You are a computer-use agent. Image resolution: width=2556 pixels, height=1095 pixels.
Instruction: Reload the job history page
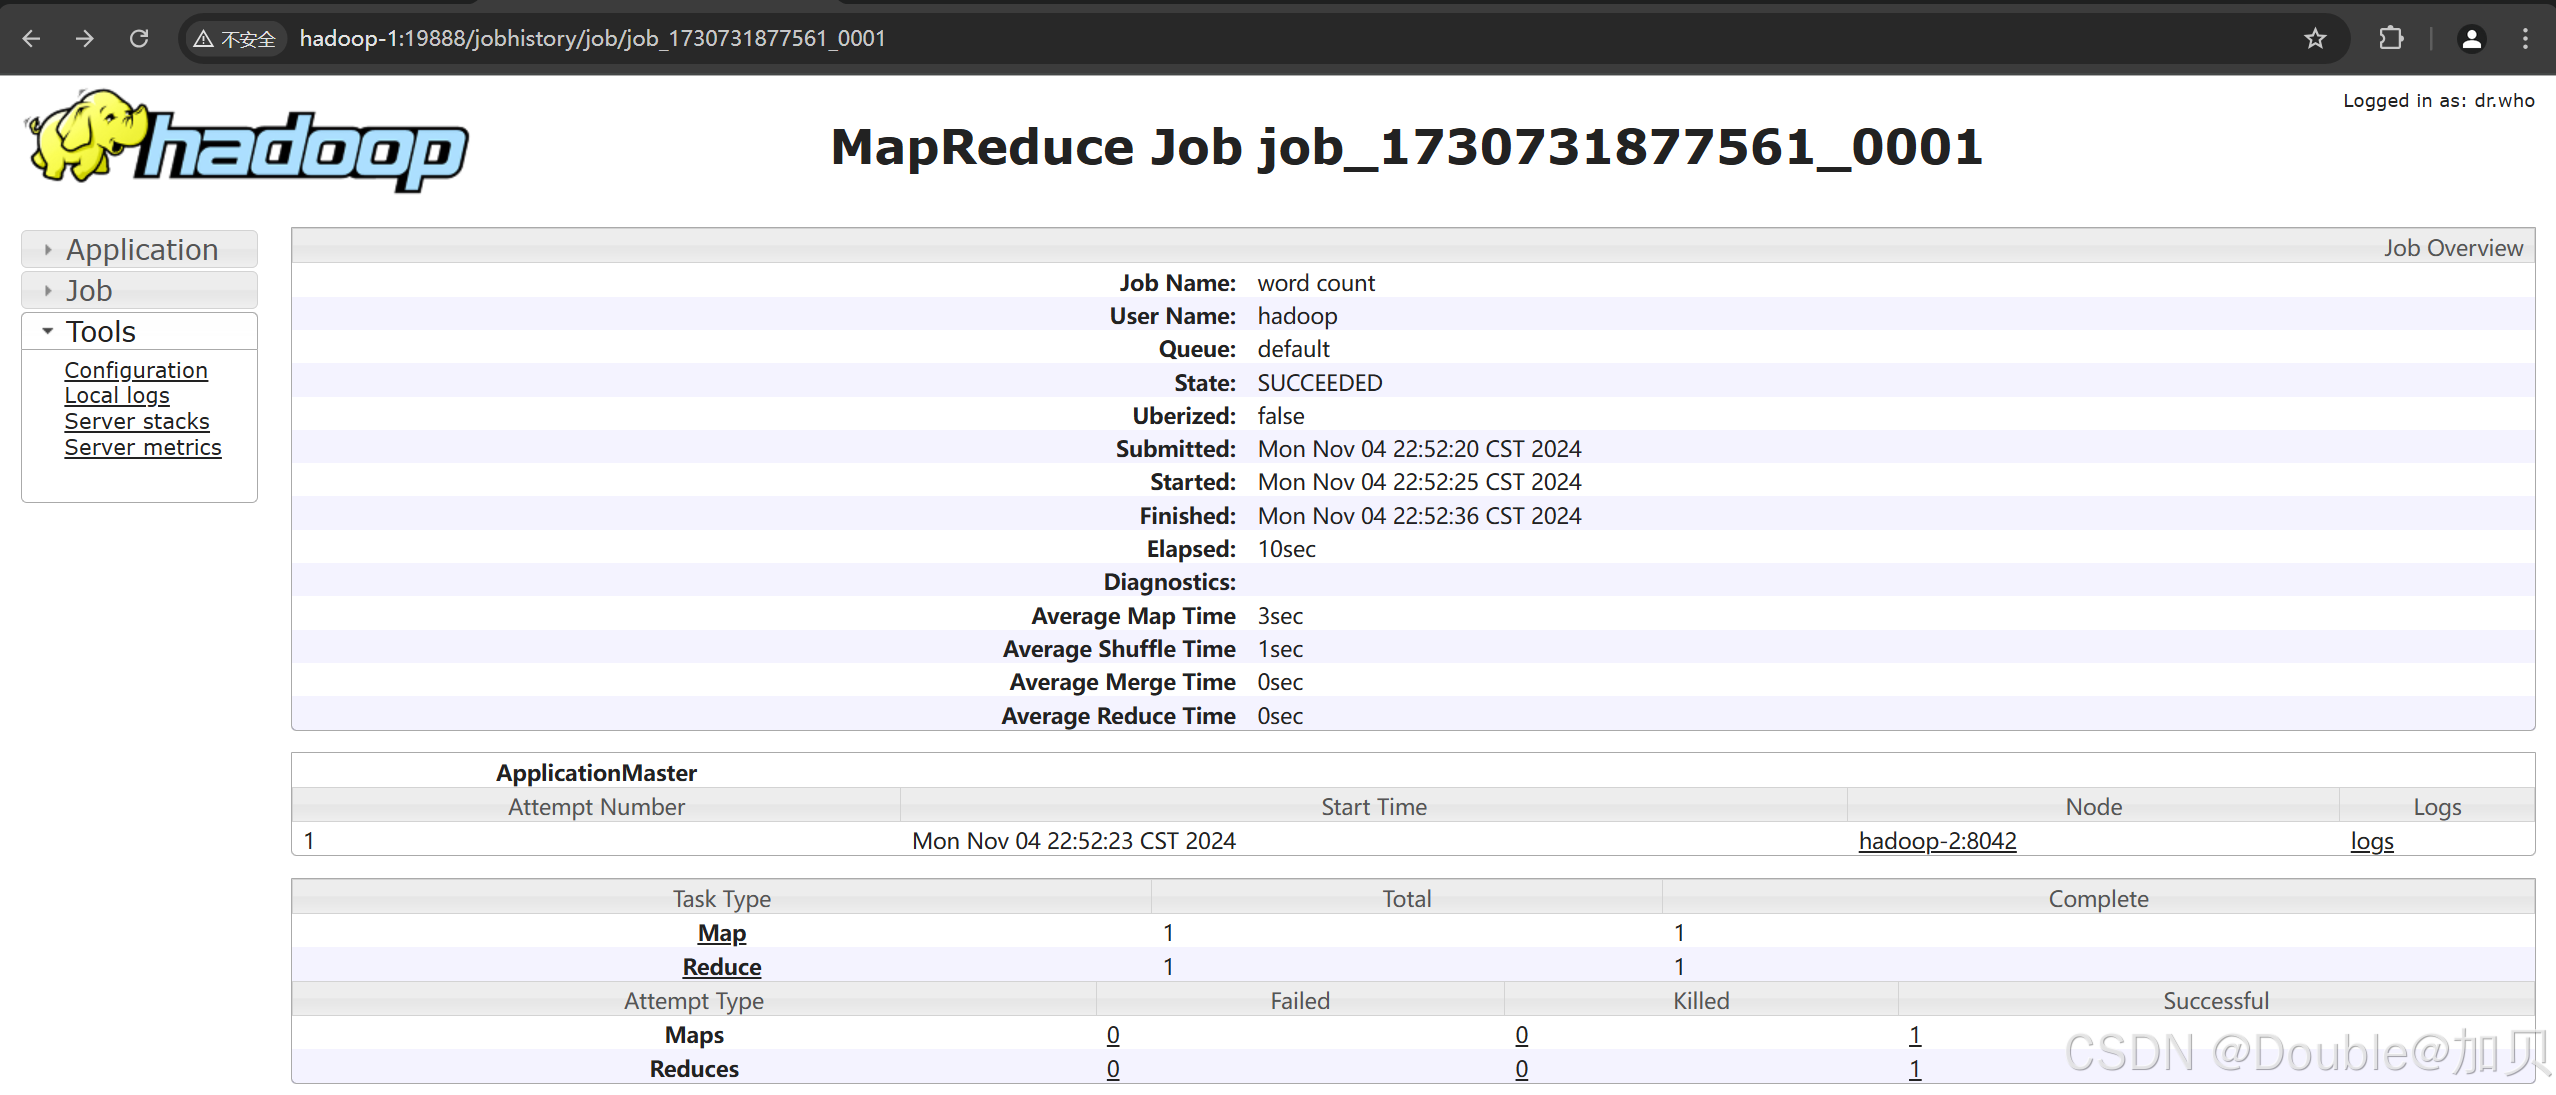(139, 38)
